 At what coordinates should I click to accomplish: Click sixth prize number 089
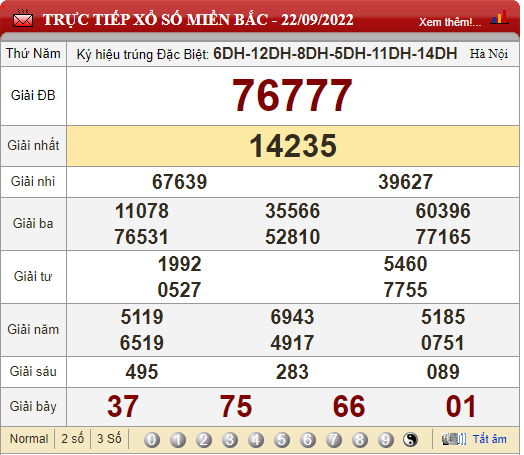443,372
